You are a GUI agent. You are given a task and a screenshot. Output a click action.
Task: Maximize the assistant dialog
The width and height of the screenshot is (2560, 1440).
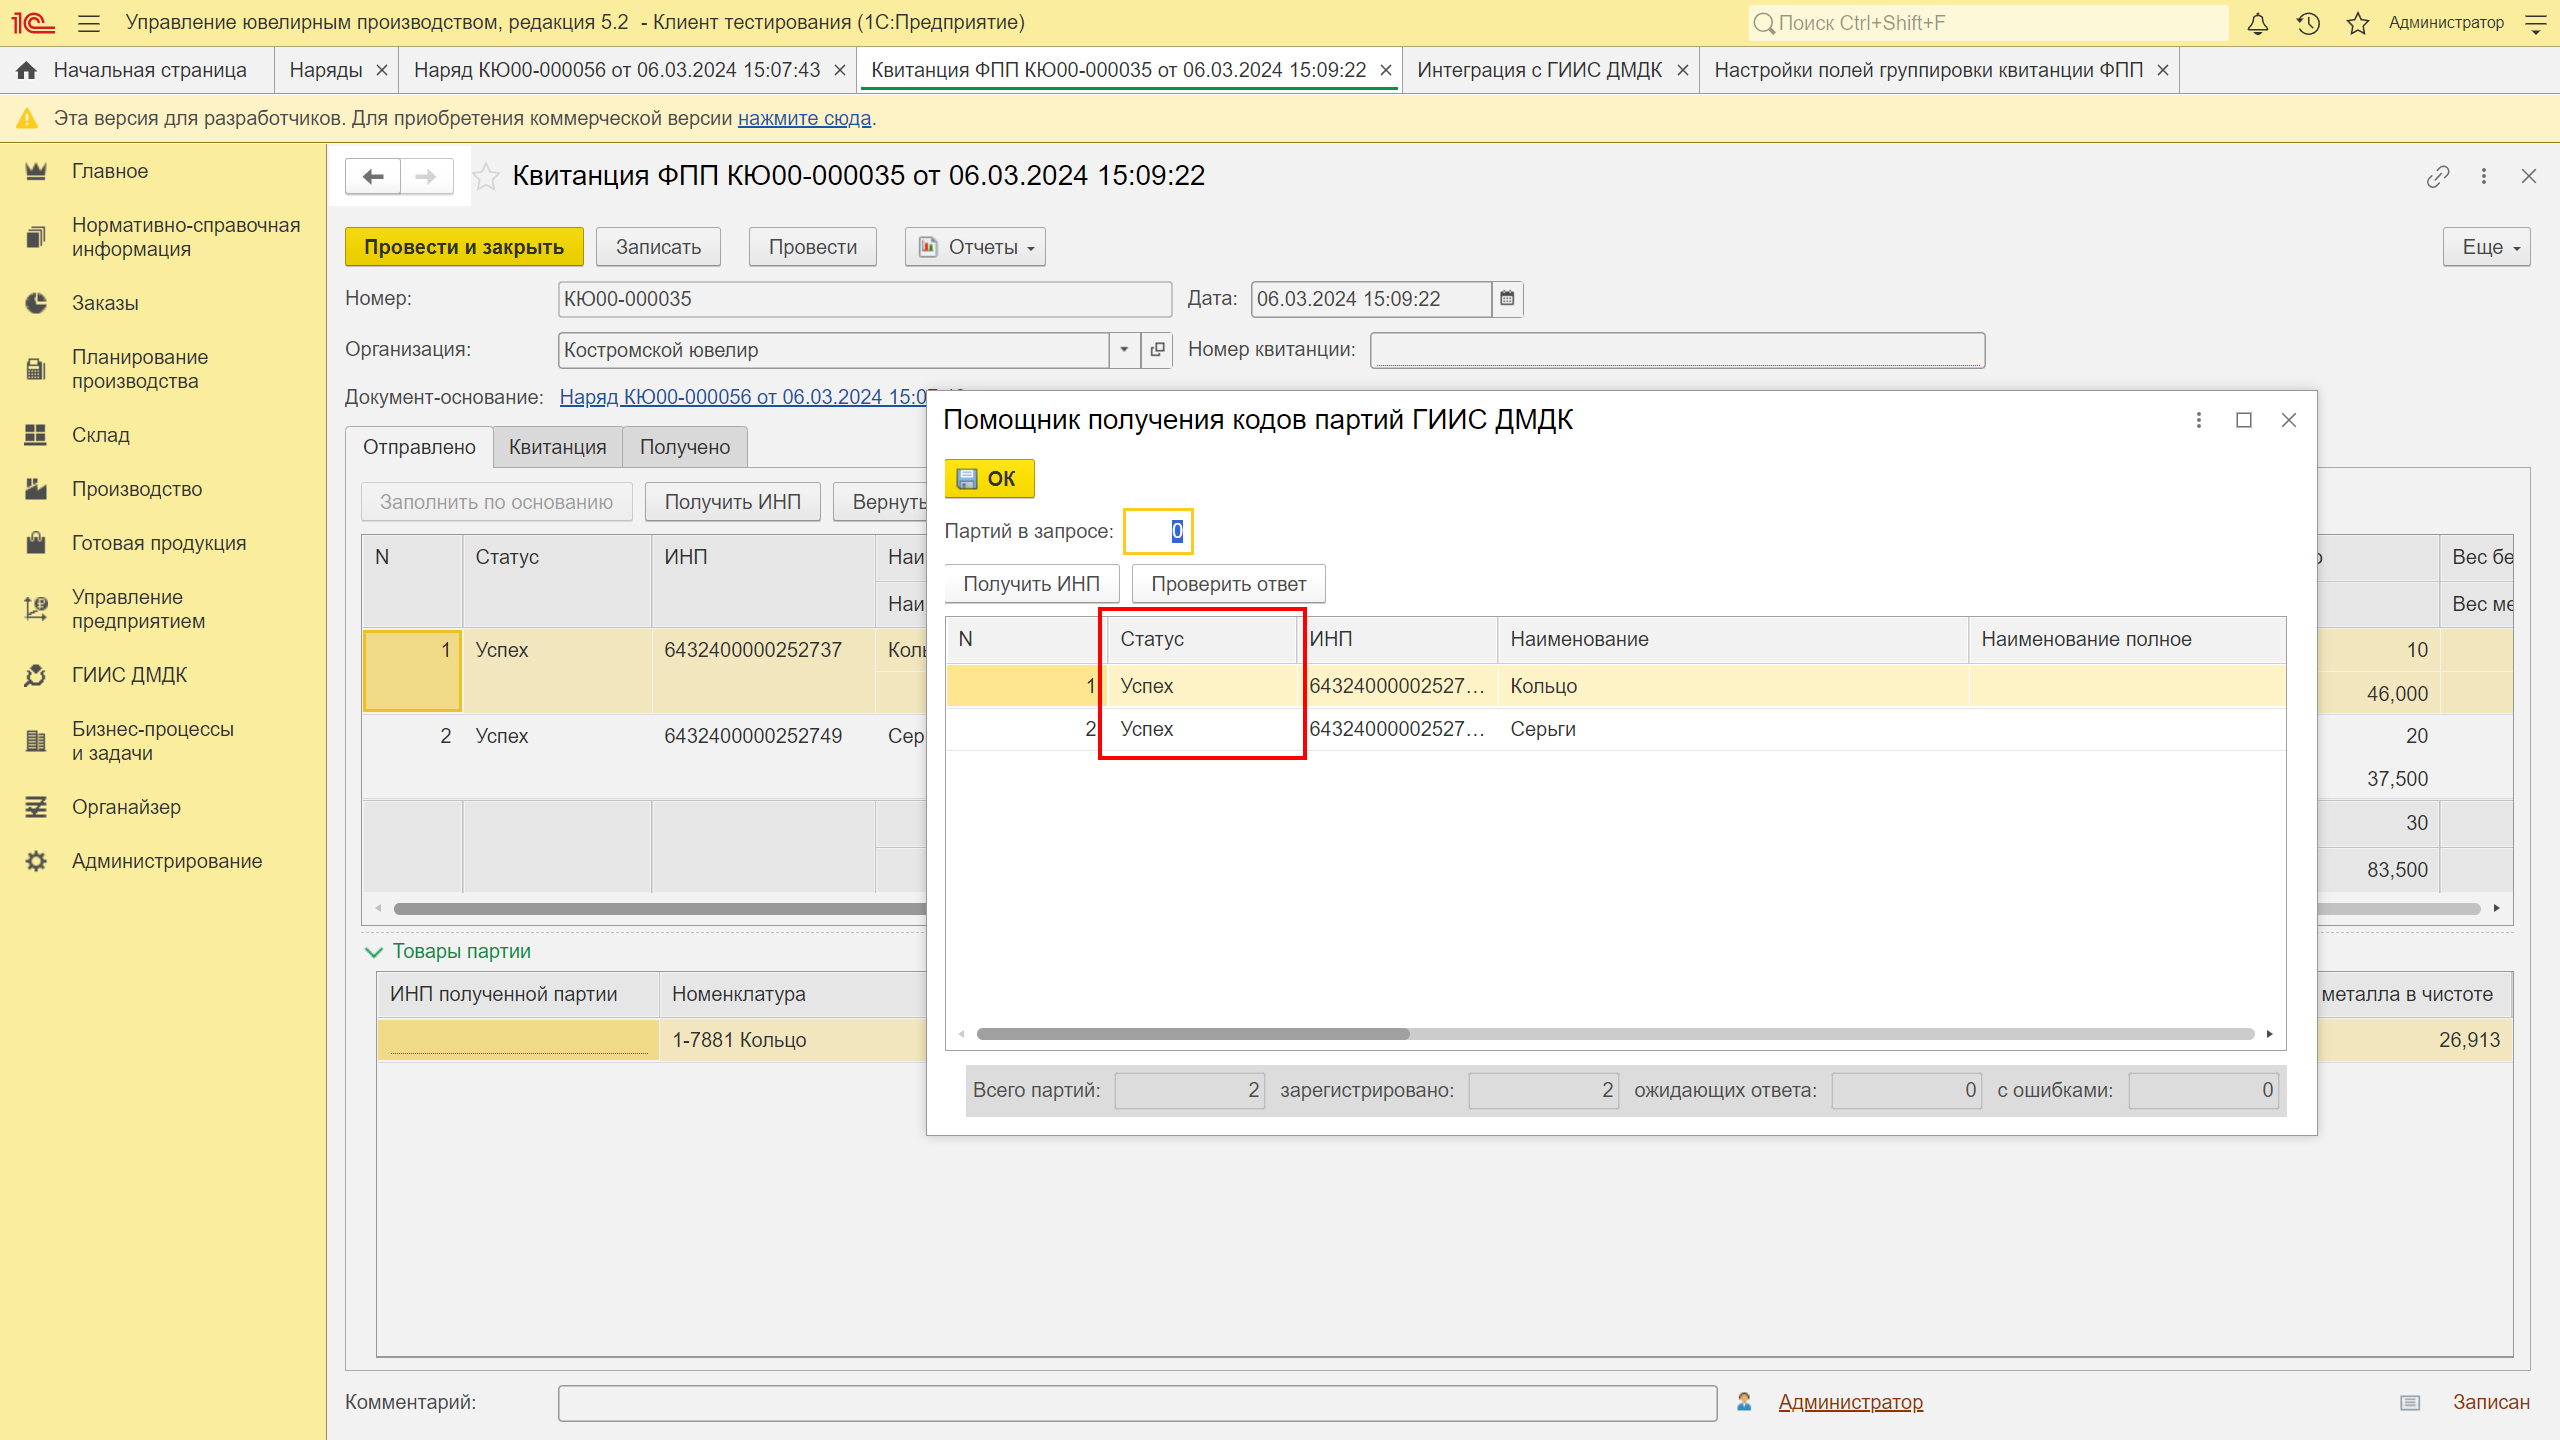pos(2244,420)
